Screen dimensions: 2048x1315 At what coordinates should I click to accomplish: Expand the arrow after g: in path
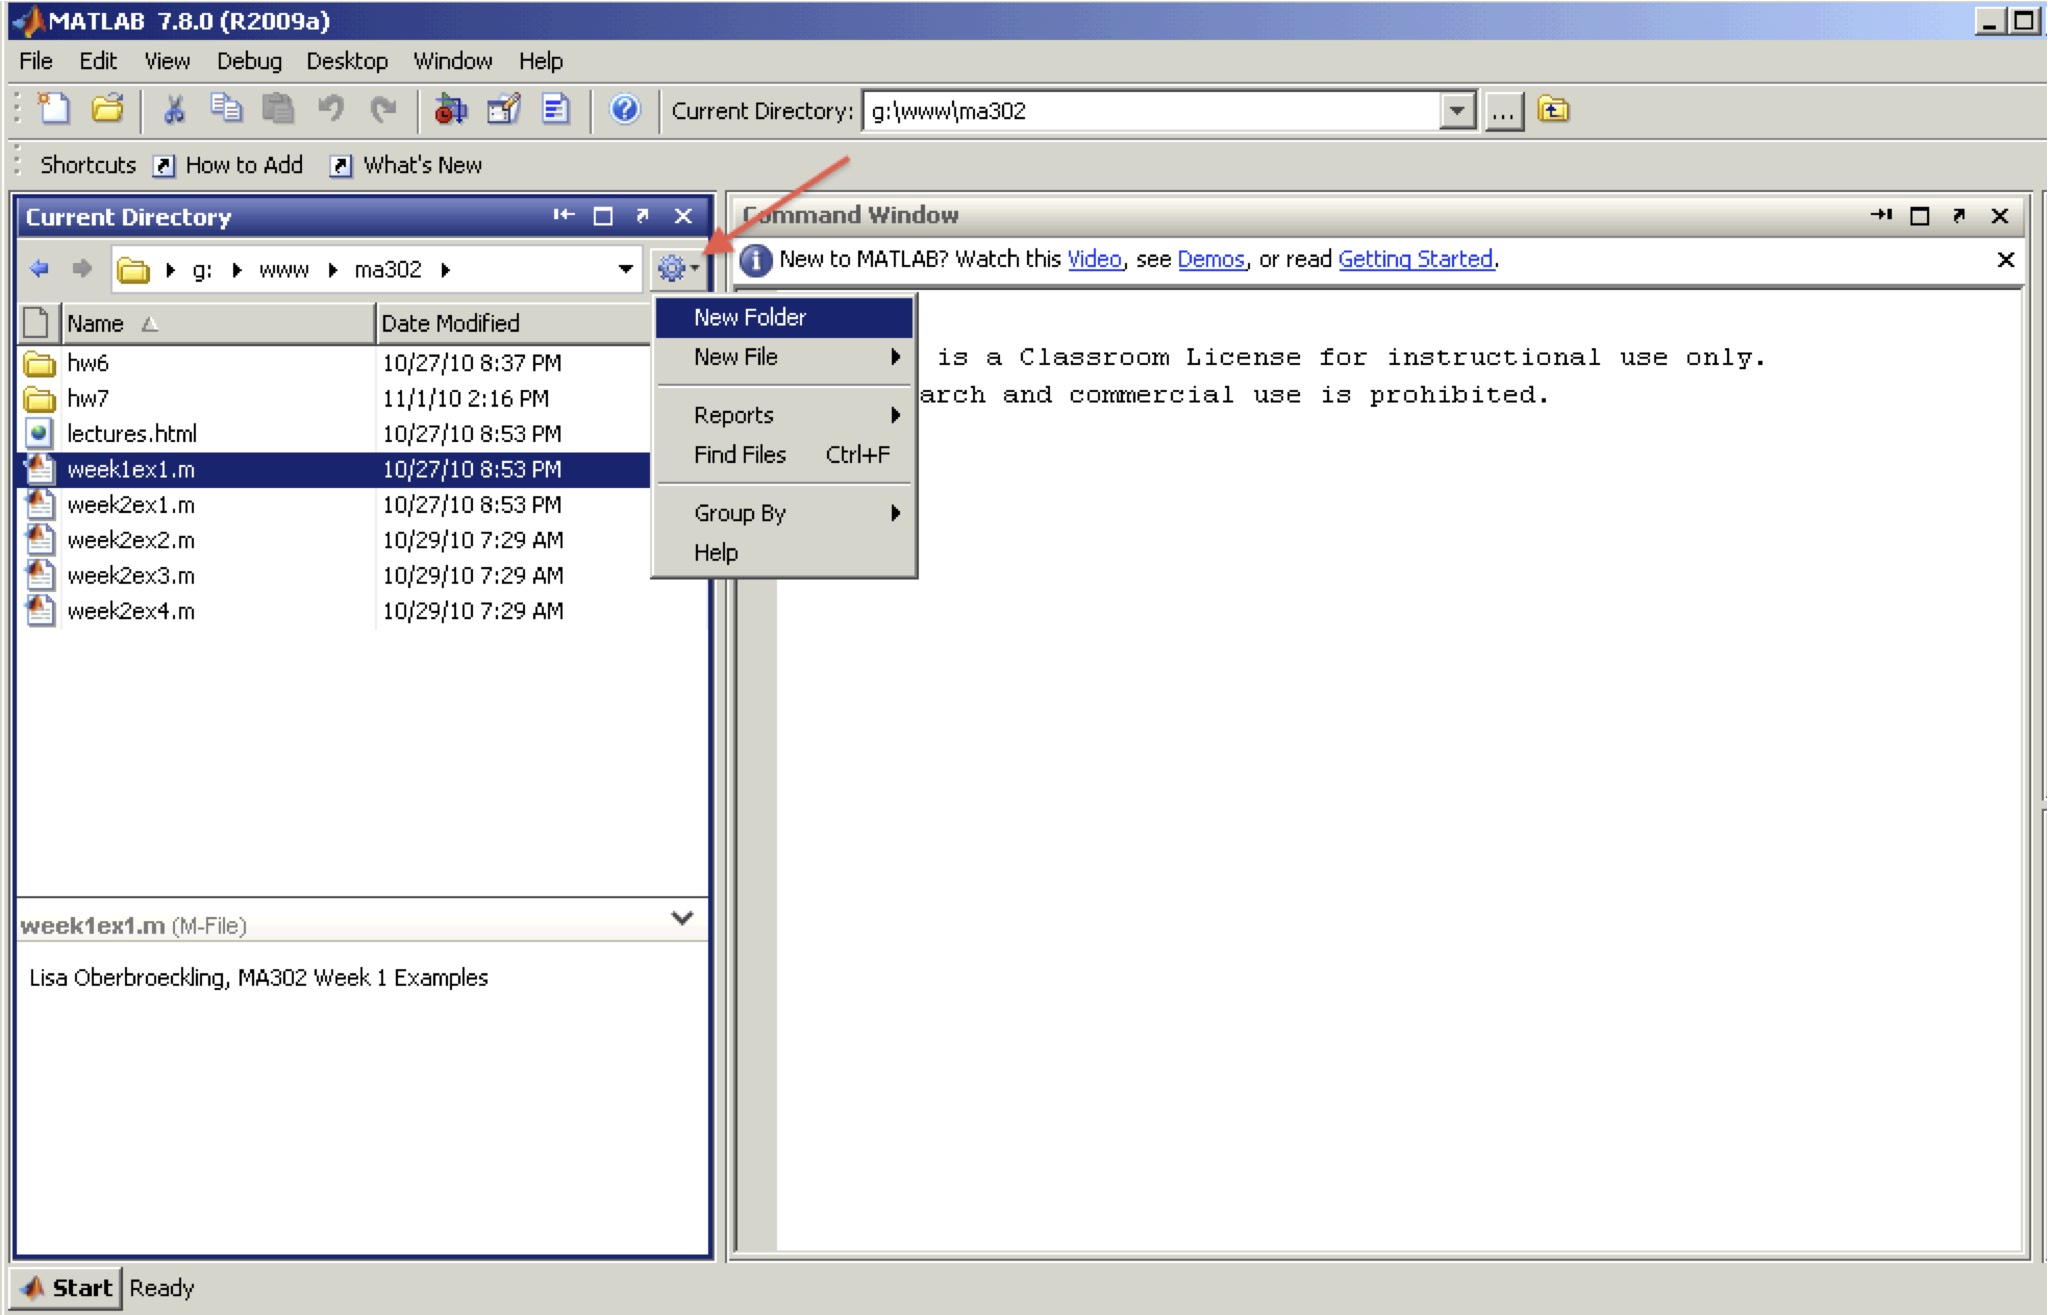pos(238,270)
